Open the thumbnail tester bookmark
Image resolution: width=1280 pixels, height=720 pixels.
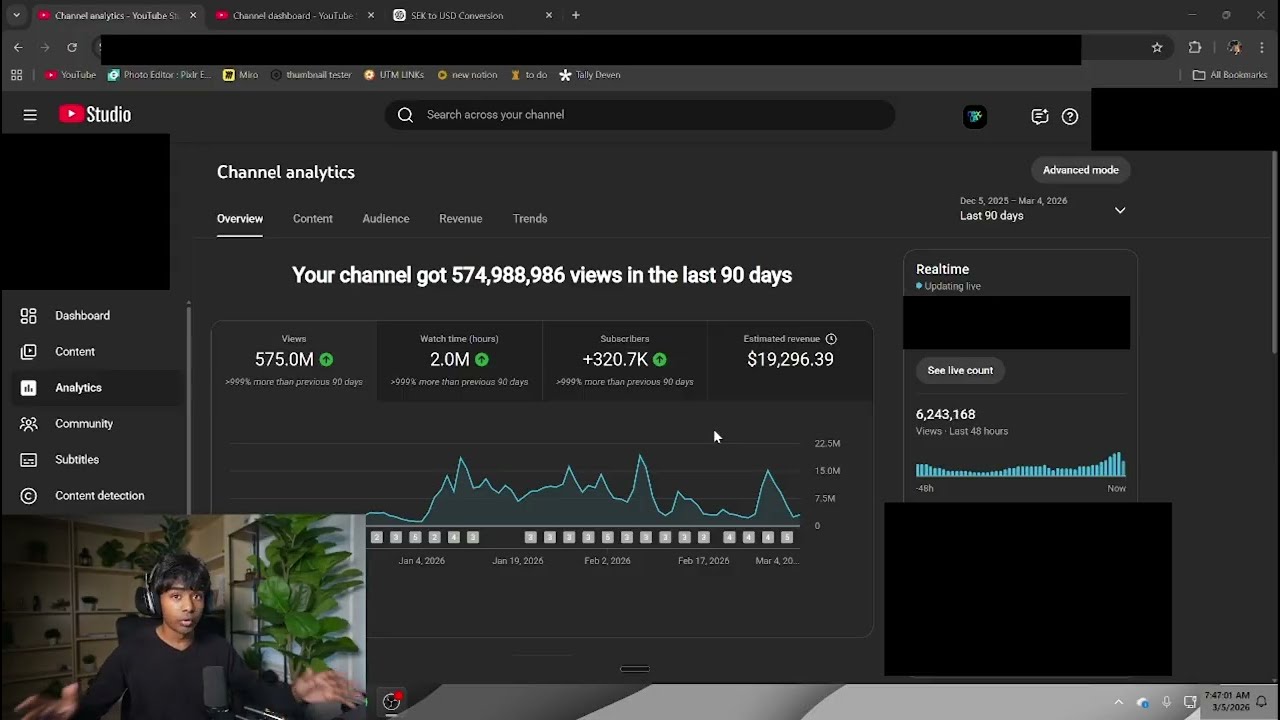[311, 75]
